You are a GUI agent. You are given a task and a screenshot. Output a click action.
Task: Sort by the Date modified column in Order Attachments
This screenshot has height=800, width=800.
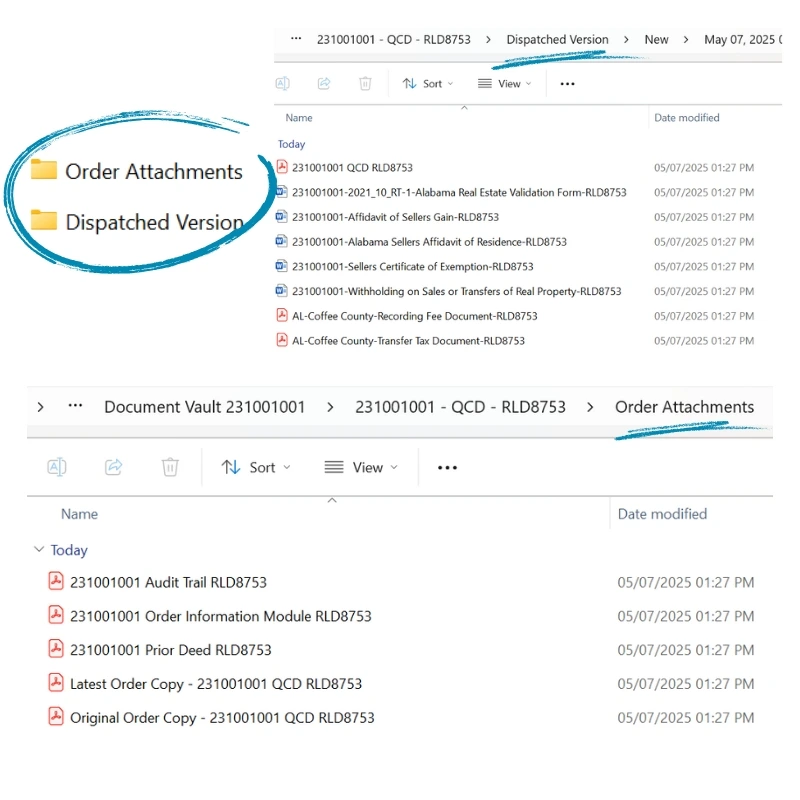pos(662,514)
